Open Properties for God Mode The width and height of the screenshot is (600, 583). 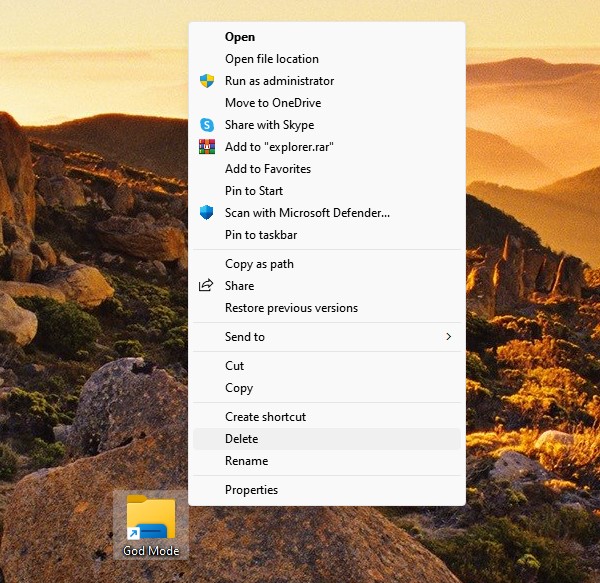[x=327, y=490]
